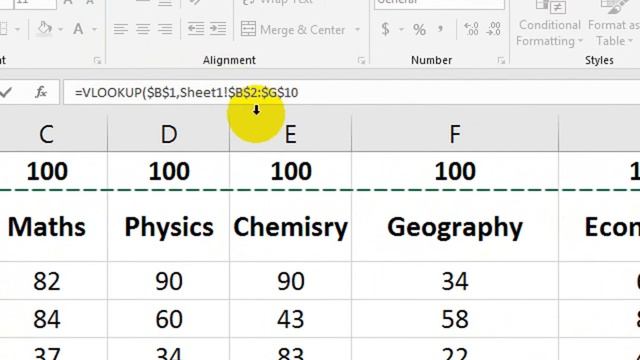The width and height of the screenshot is (640, 360).
Task: Click the Fill Color paint bucket icon
Action: click(x=44, y=29)
